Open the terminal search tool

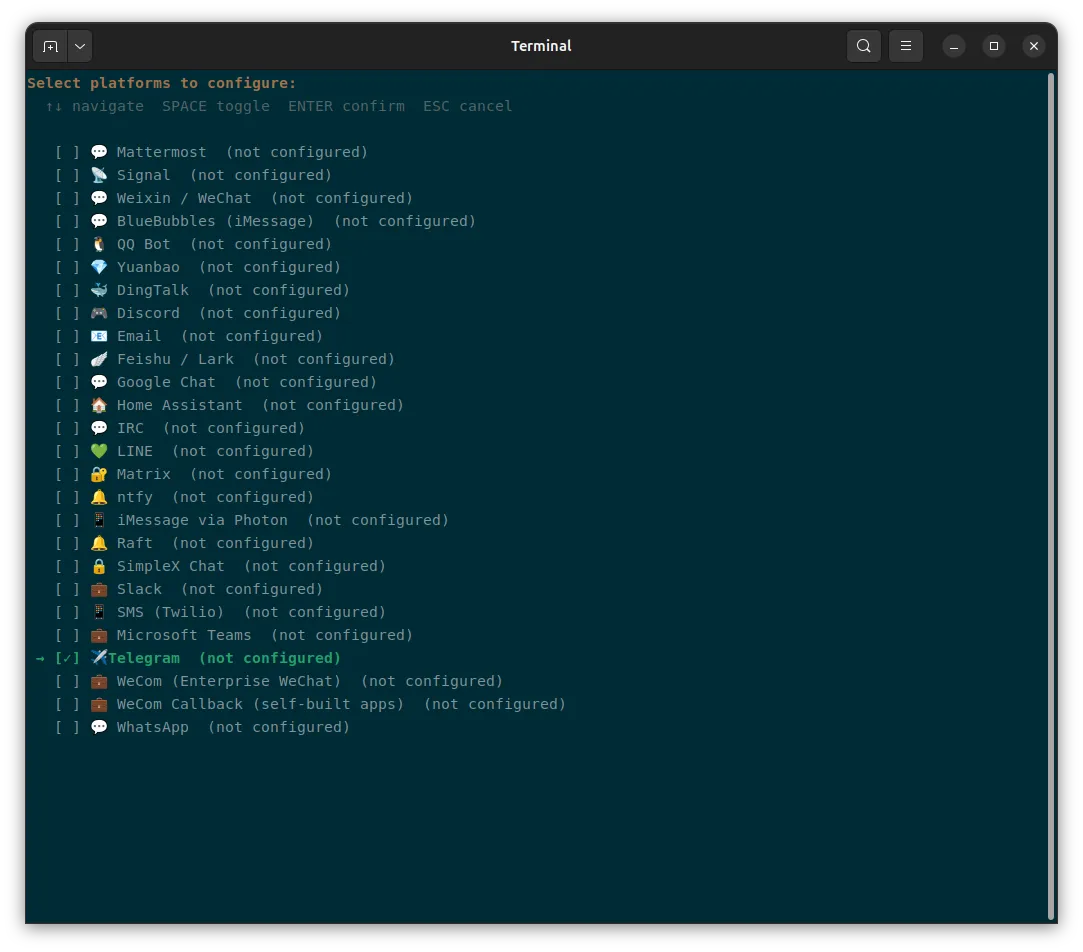(x=863, y=46)
